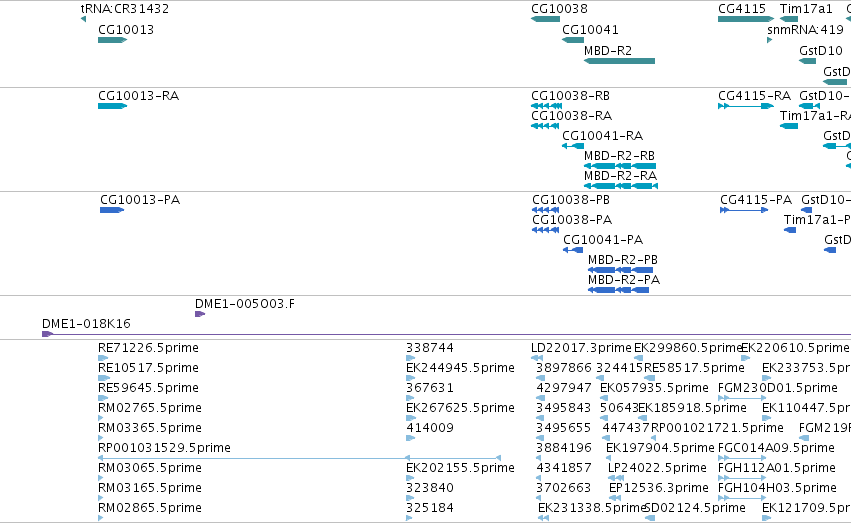This screenshot has height=523, width=851.
Task: Click the 323840 EST label
Action: [x=430, y=488]
